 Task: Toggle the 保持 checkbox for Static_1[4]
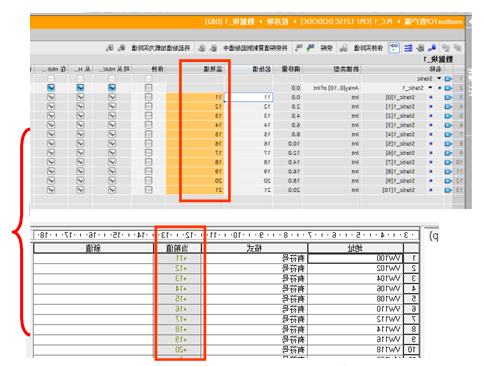[x=149, y=134]
